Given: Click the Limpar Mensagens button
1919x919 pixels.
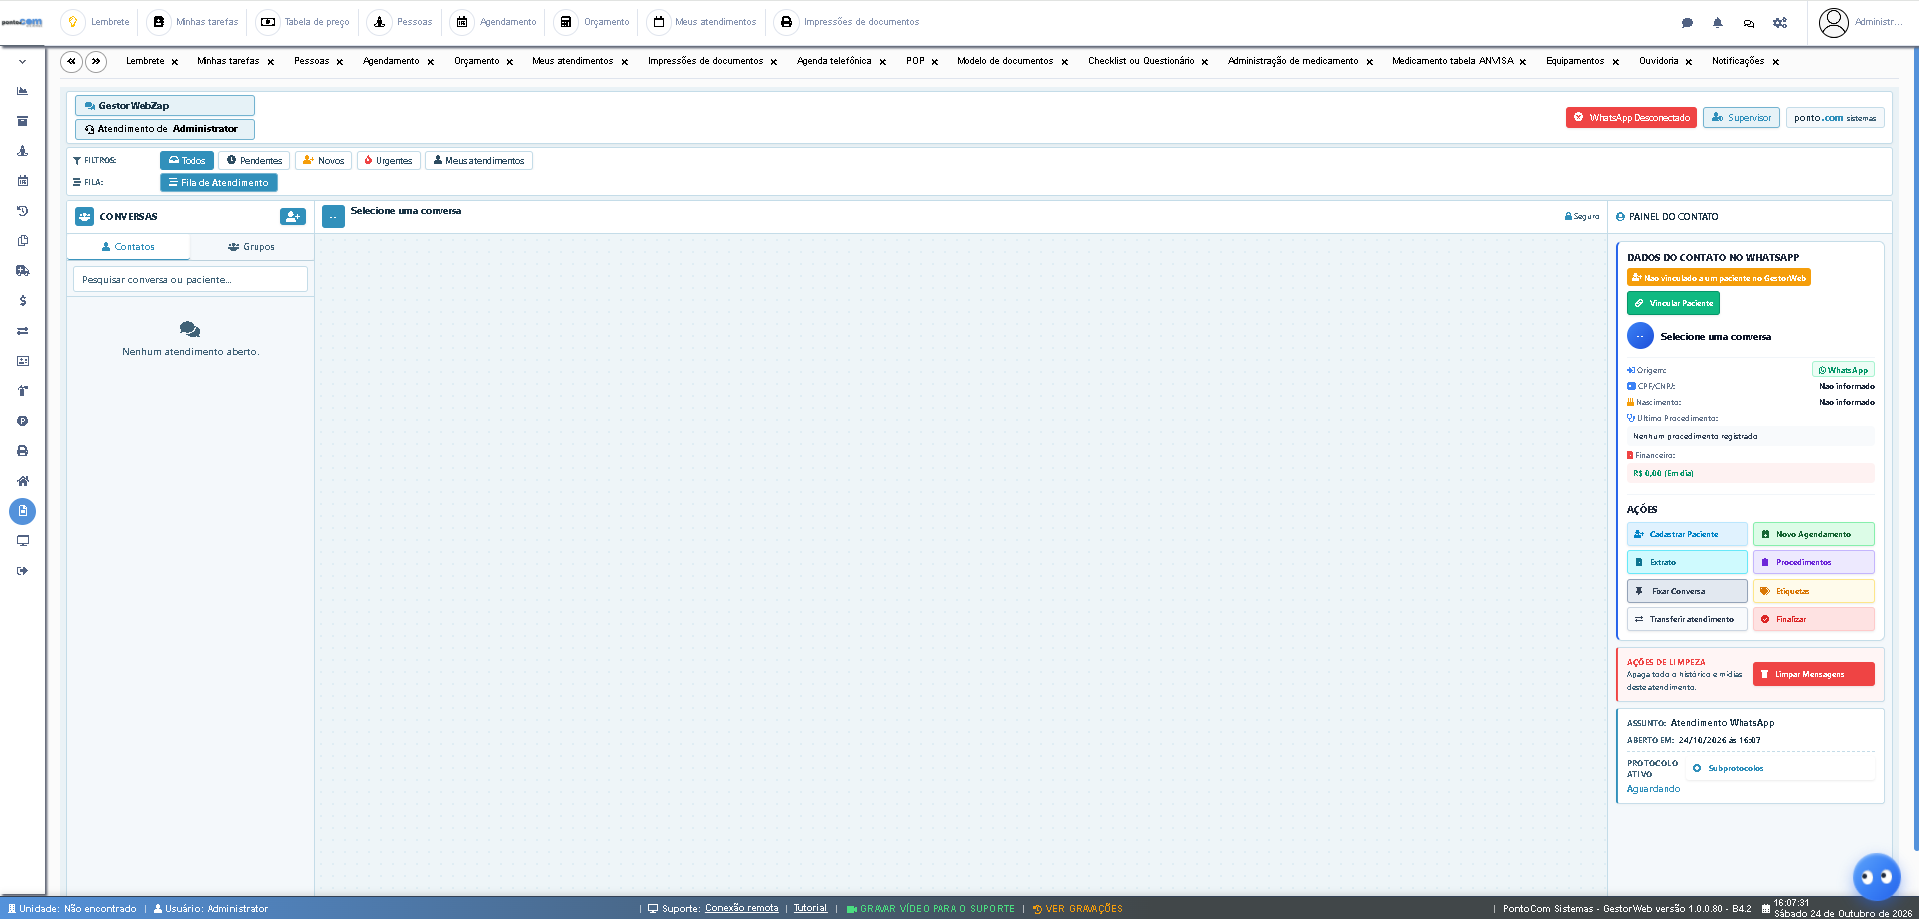Looking at the screenshot, I should 1813,674.
